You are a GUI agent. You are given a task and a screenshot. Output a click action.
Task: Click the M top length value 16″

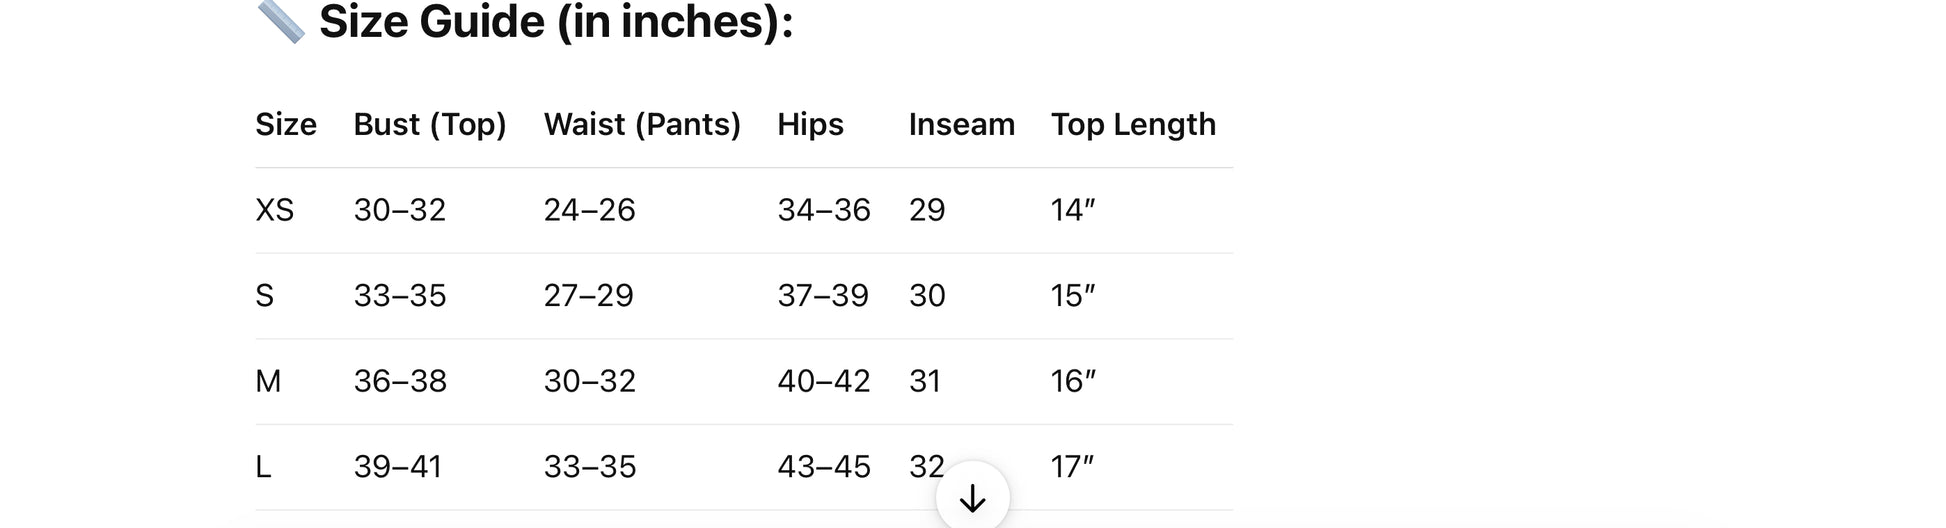(x=1073, y=381)
